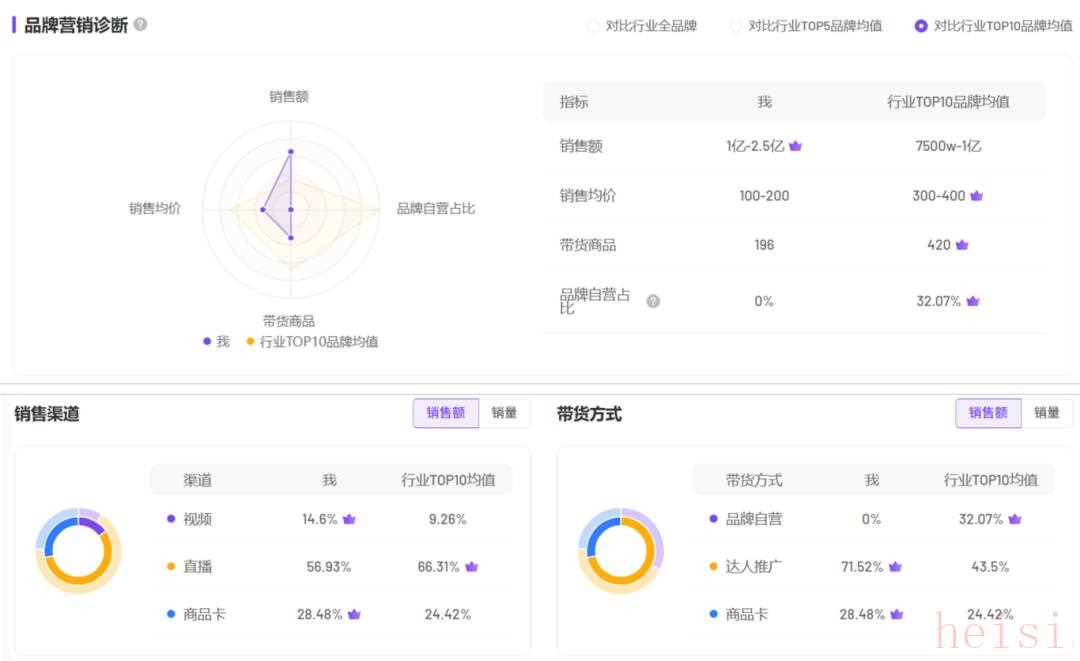Viewport: 1080px width, 661px height.
Task: Select 销售额 tab in 带货方式 panel
Action: [x=988, y=413]
